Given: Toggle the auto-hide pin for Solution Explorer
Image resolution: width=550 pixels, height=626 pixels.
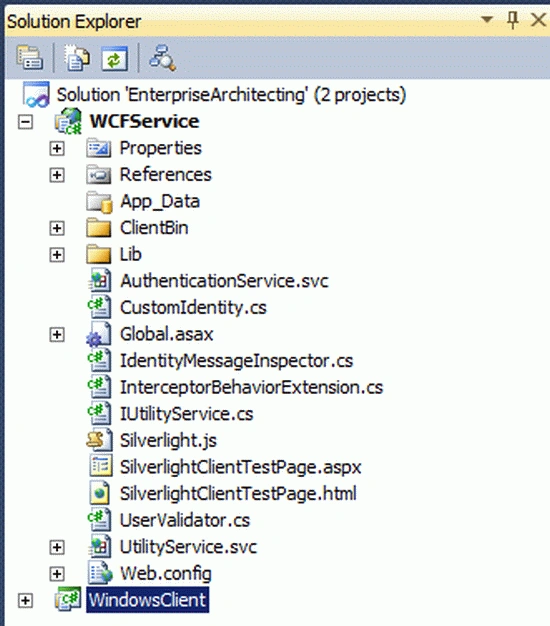Looking at the screenshot, I should [x=512, y=19].
